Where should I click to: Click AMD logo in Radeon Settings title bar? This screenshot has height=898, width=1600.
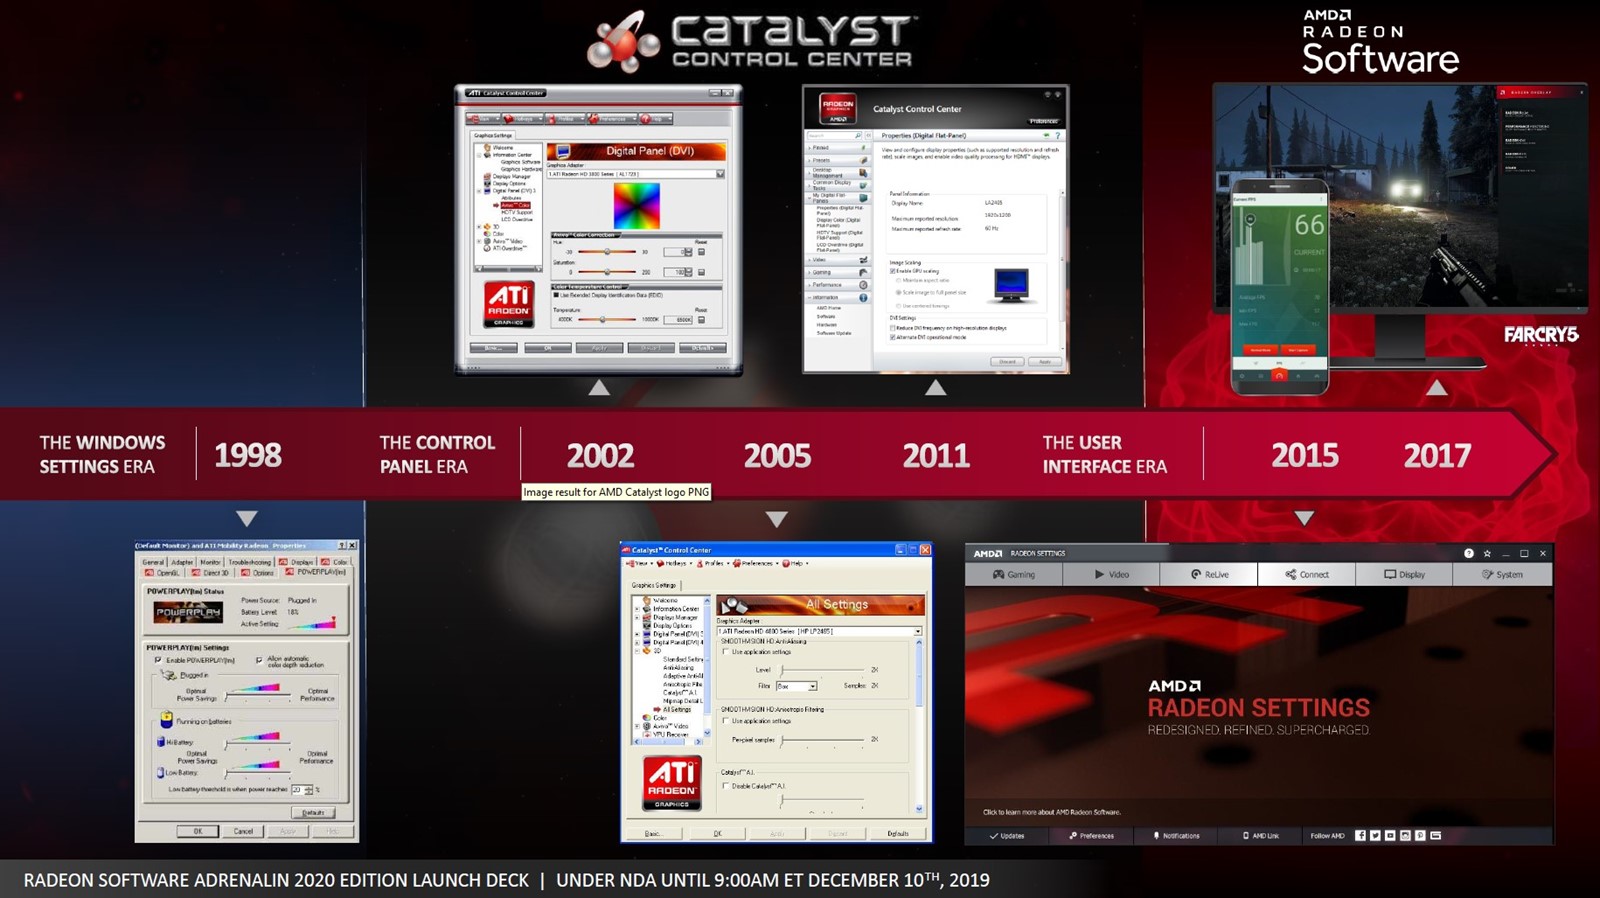[x=988, y=553]
